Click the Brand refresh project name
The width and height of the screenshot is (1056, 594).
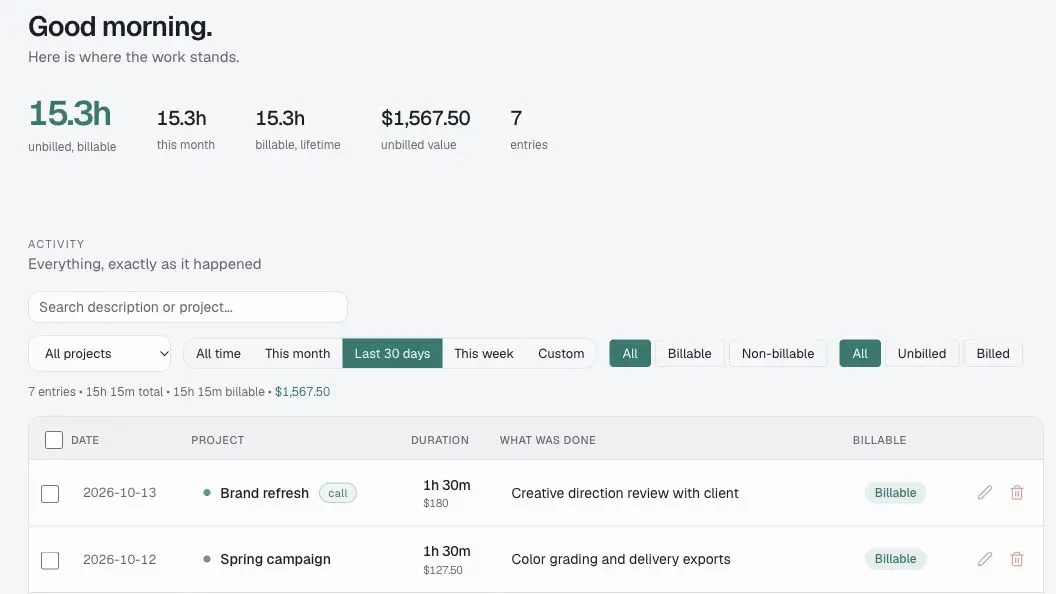pyautogui.click(x=265, y=493)
